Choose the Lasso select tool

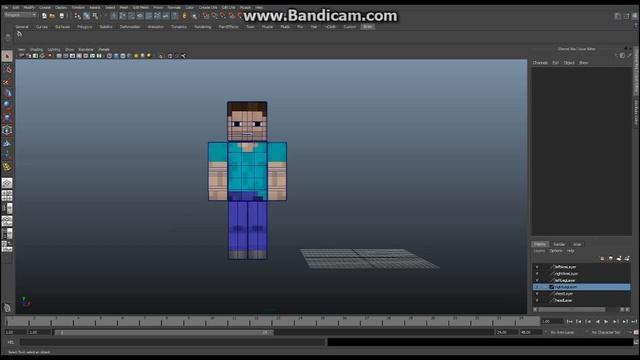[x=7, y=69]
